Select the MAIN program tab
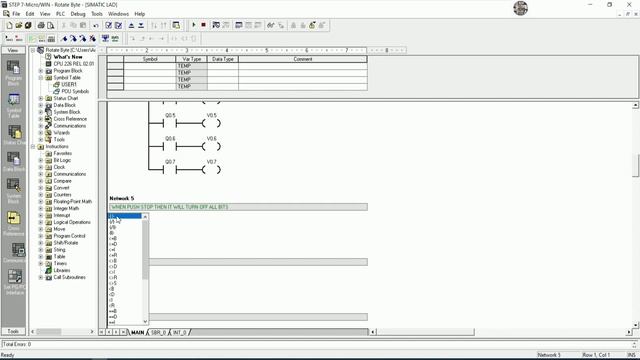The image size is (640, 360). click(138, 333)
